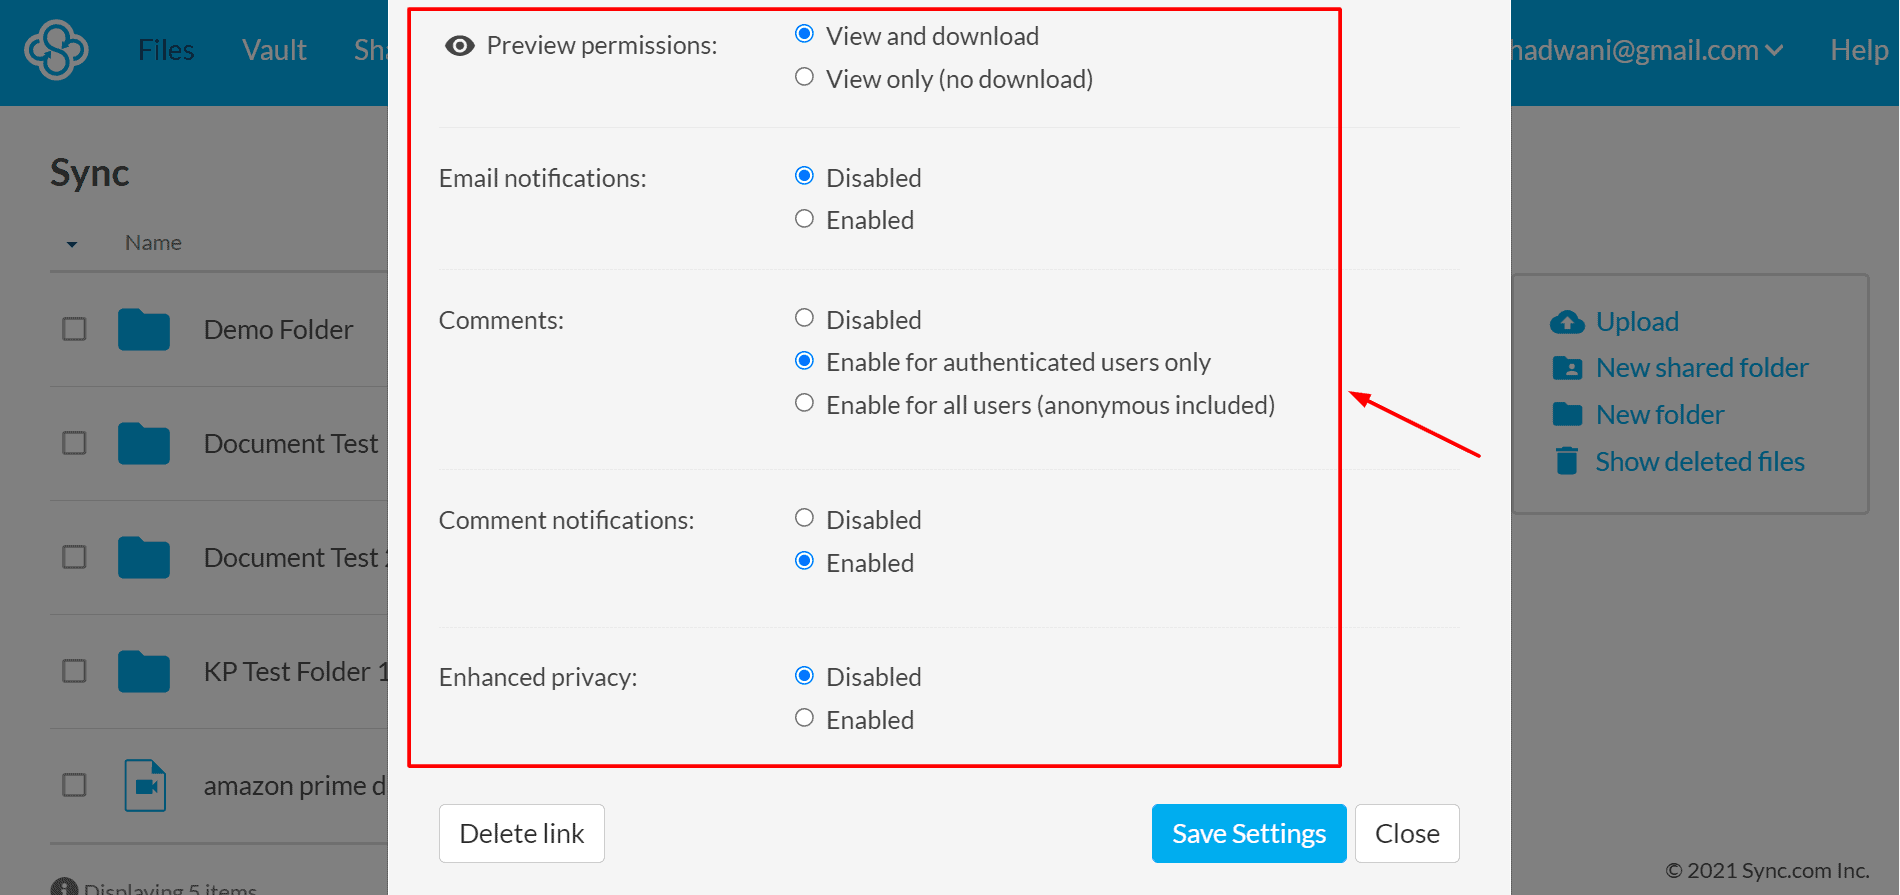
Task: Tick the Document Test folder checkbox
Action: tap(74, 443)
